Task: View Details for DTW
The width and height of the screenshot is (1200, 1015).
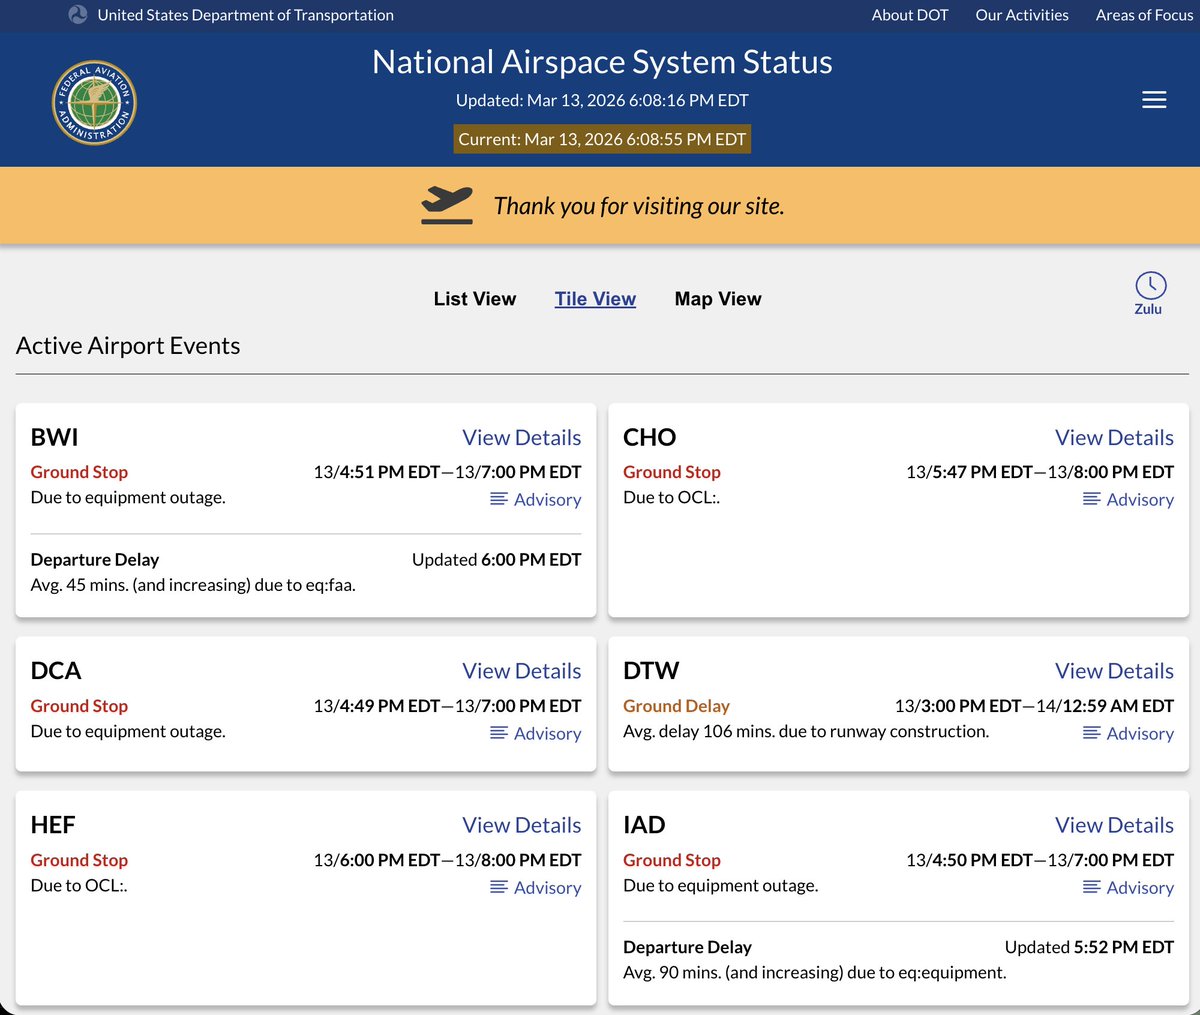Action: tap(1114, 671)
